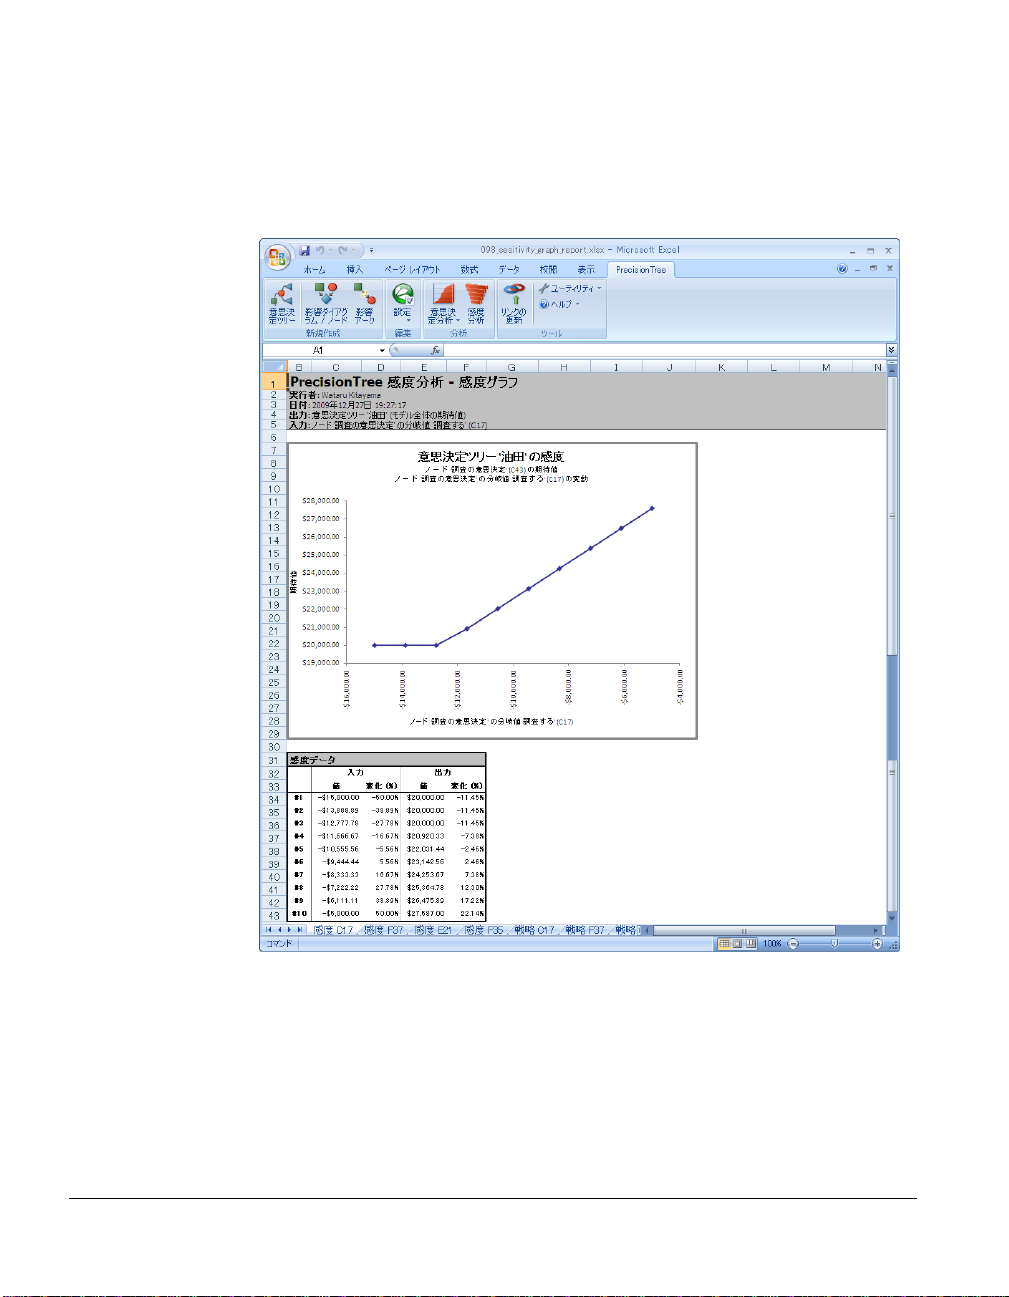1009x1297 pixels.
Task: Save the workbook via quick access icon
Action: tap(304, 250)
